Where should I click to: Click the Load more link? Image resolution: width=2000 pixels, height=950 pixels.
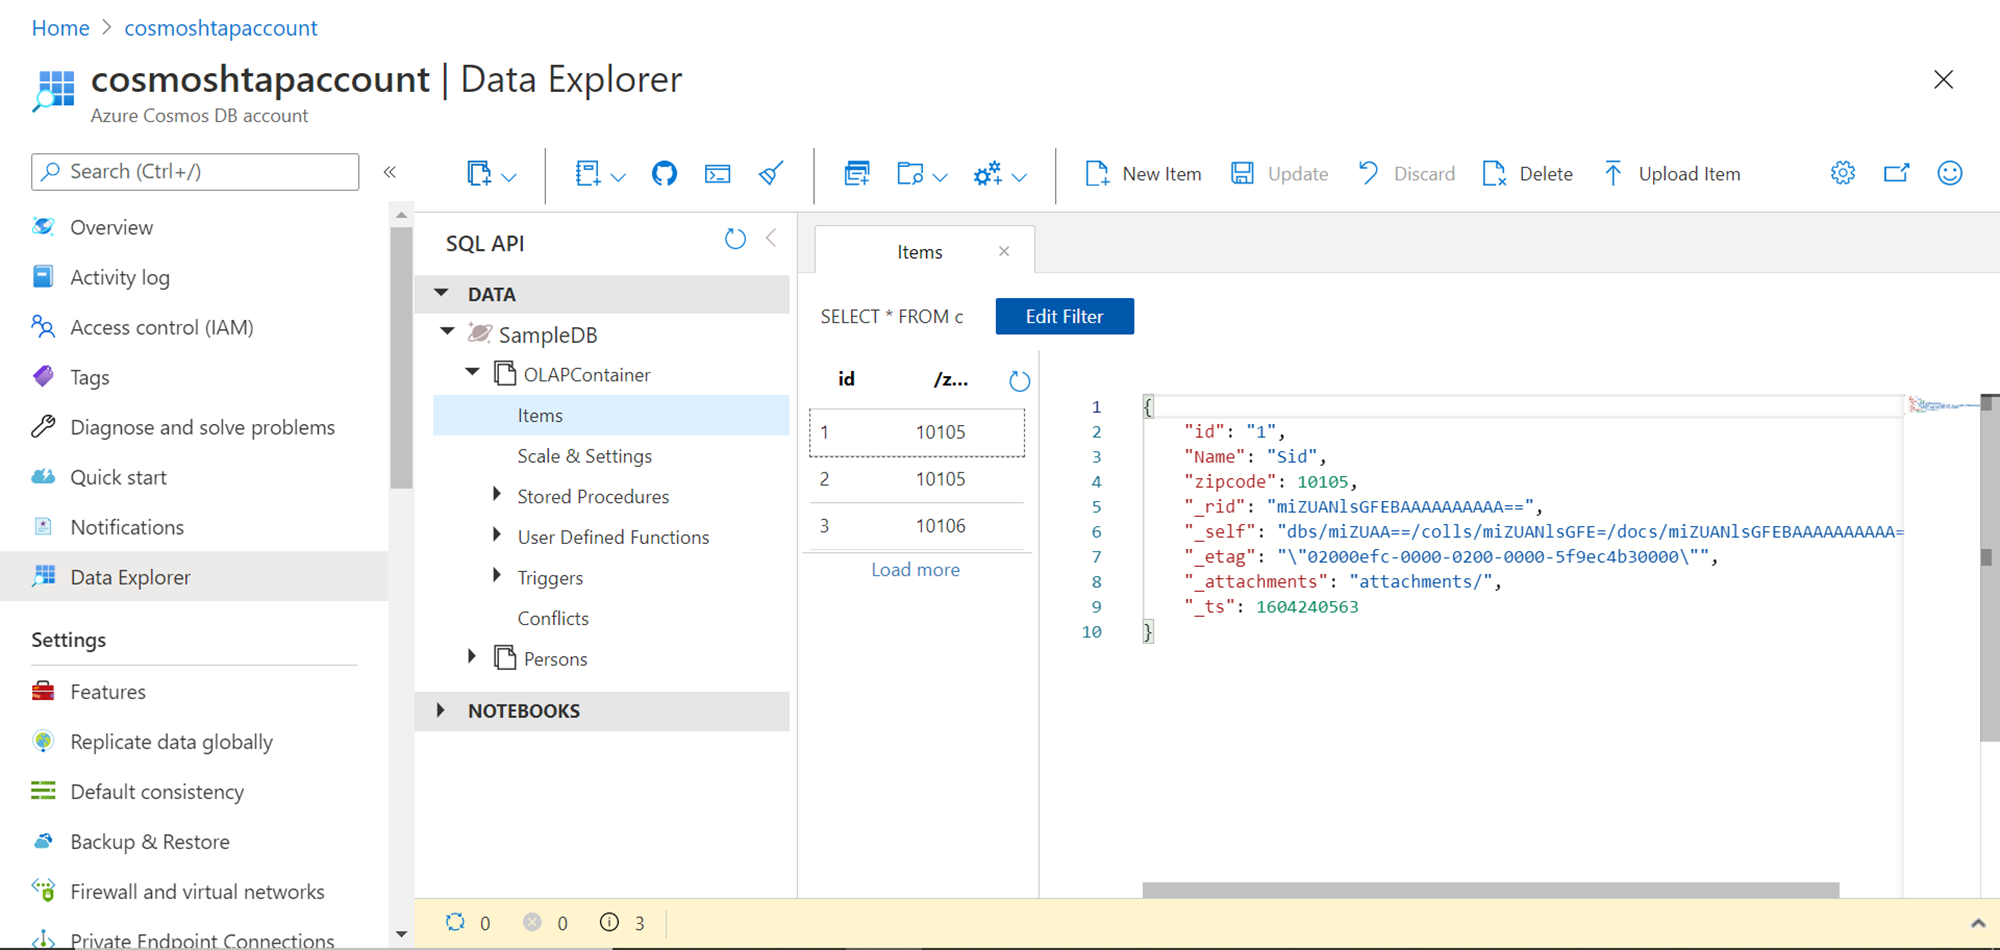[x=915, y=570]
